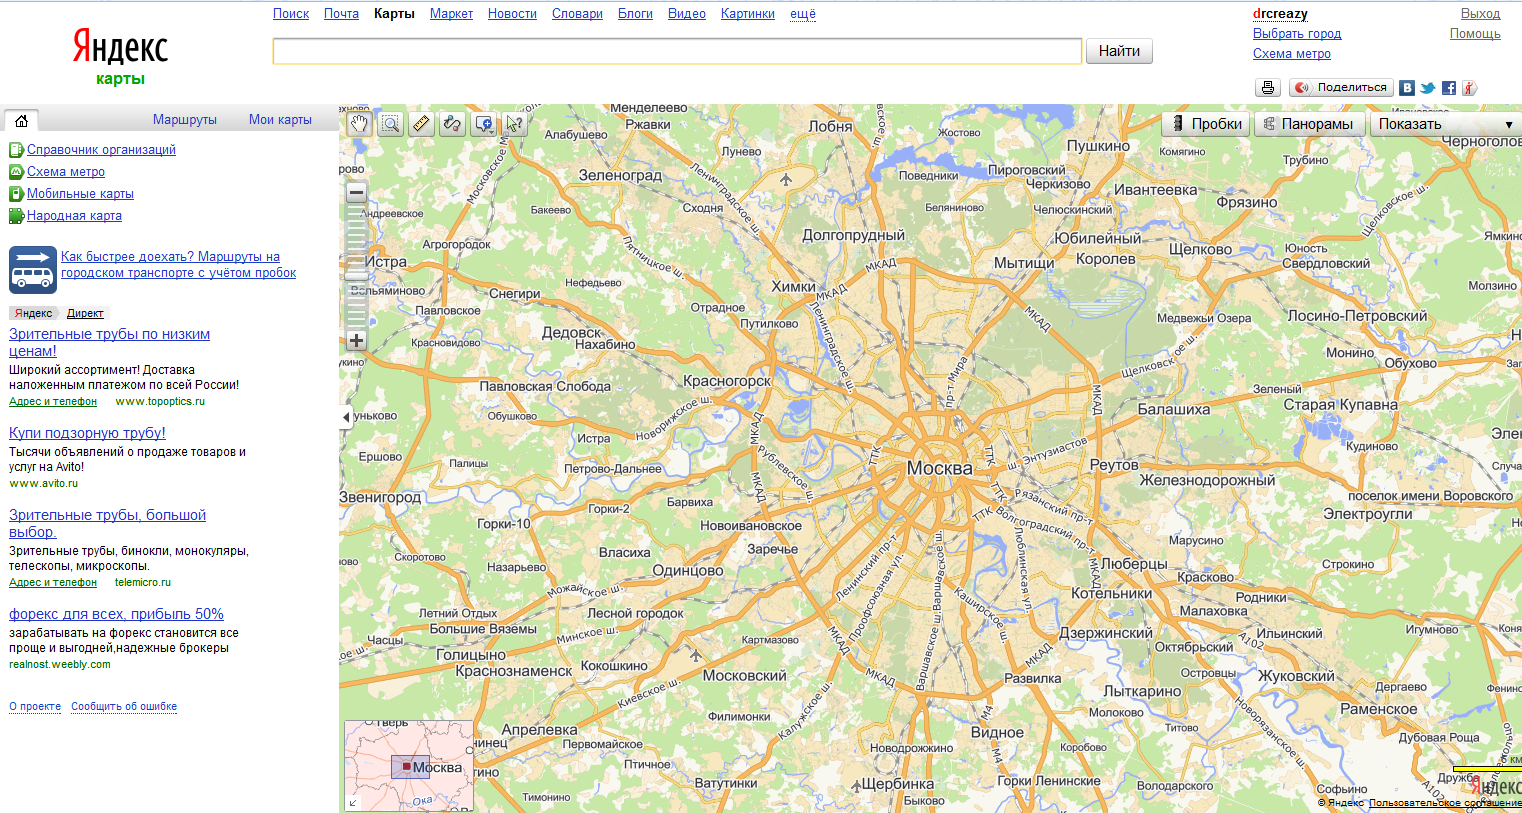Screen dimensions: 1522x813
Task: Open the add placemark tool with plus sign
Action: click(x=484, y=124)
